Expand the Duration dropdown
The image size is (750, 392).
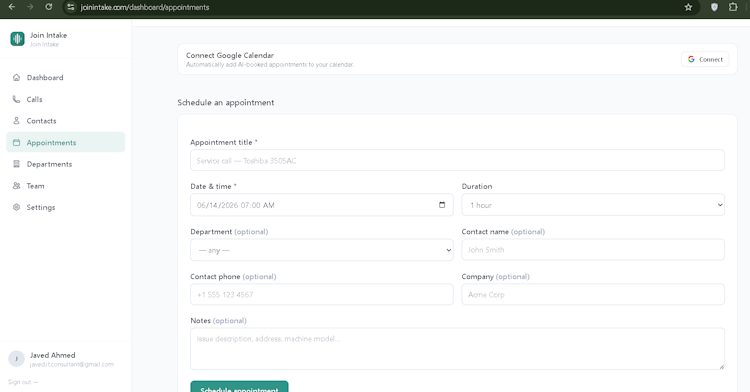(x=593, y=205)
